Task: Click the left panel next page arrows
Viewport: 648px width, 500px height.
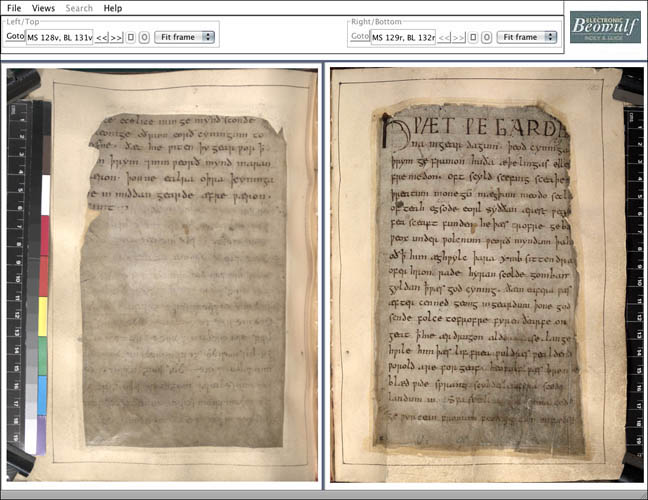Action: click(116, 37)
